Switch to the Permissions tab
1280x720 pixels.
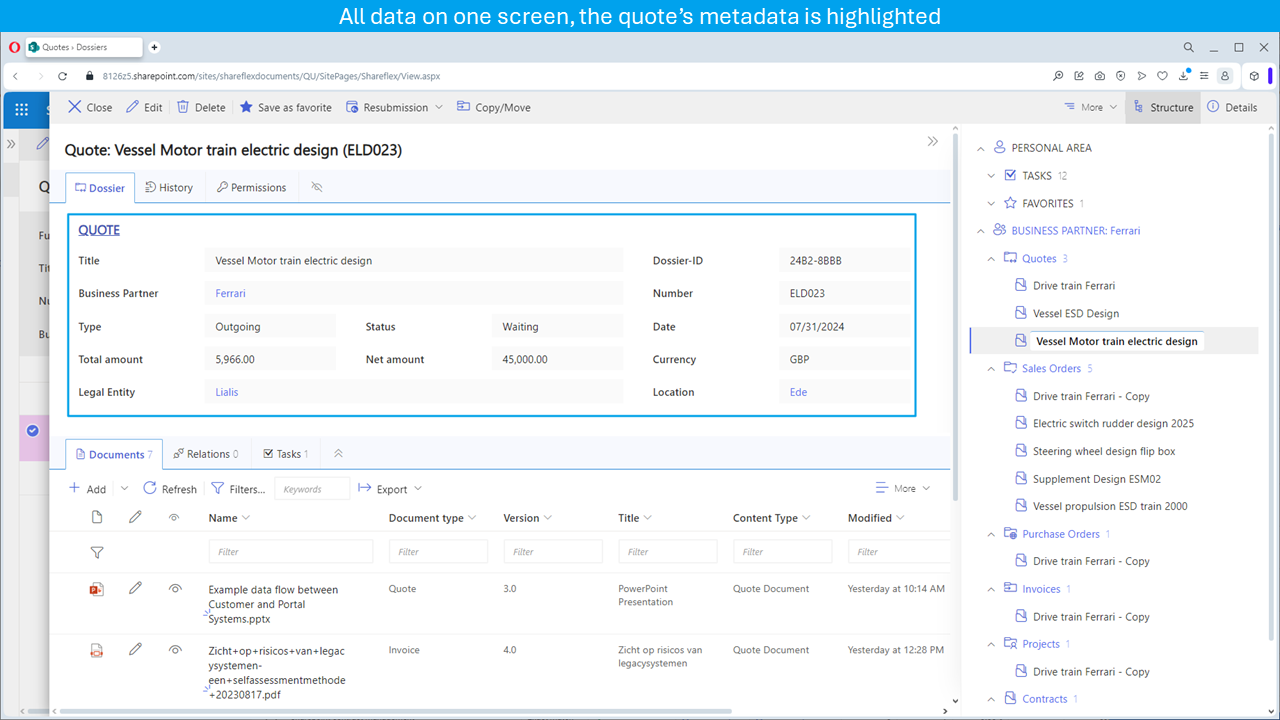click(251, 187)
